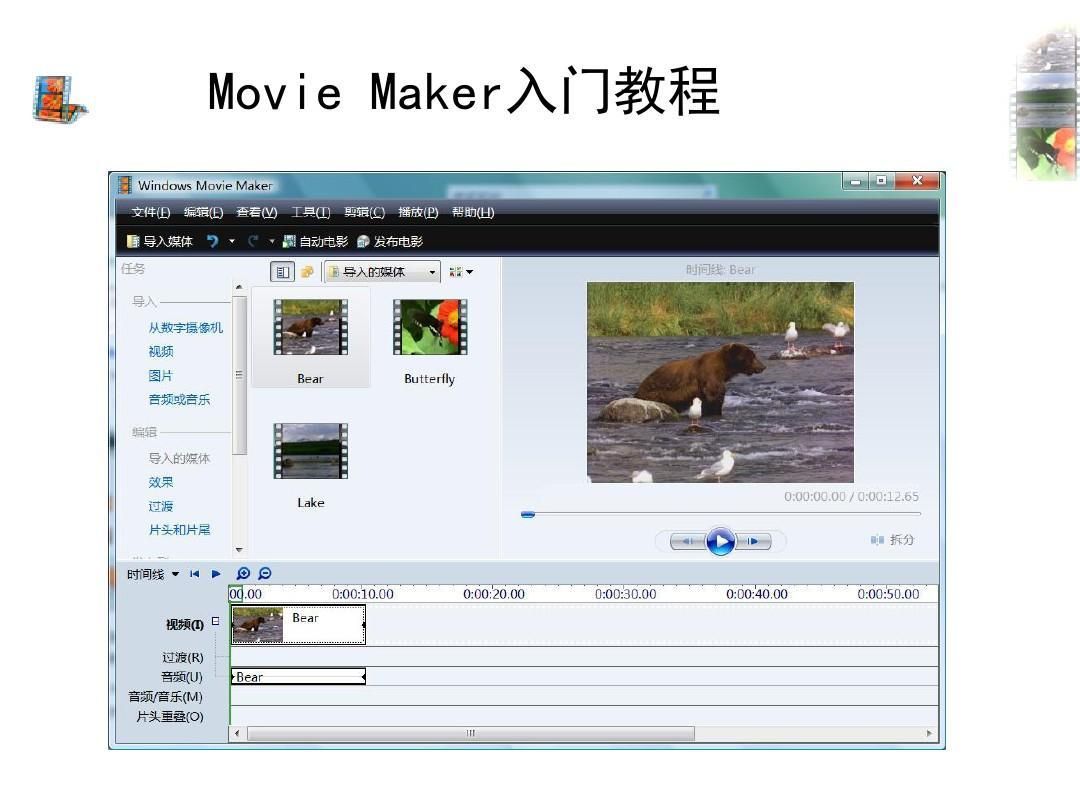Select the Bear audio clip on timeline
The image size is (1080, 810).
click(298, 677)
